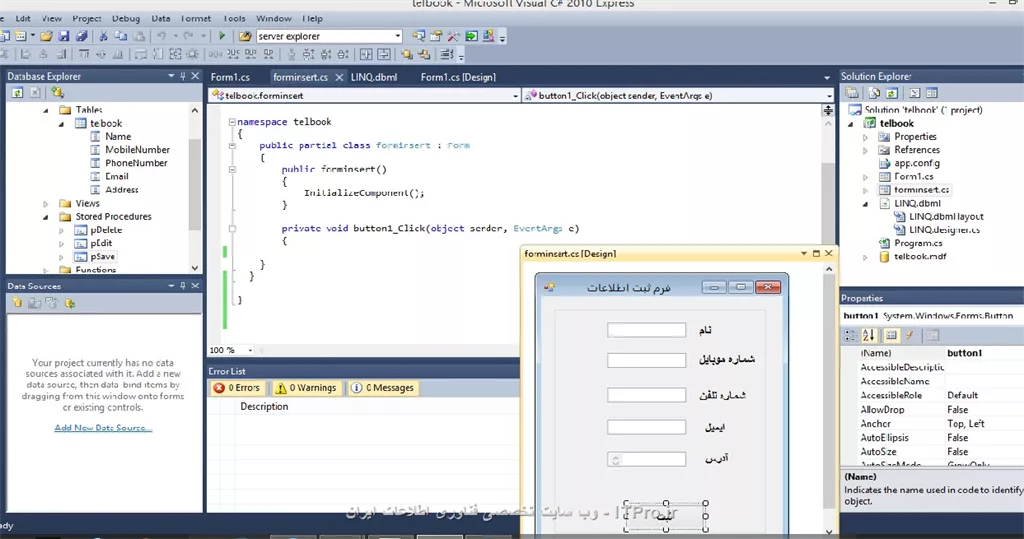
Task: Add New Data Source icon in Data Sources toolbar
Action: pos(18,303)
